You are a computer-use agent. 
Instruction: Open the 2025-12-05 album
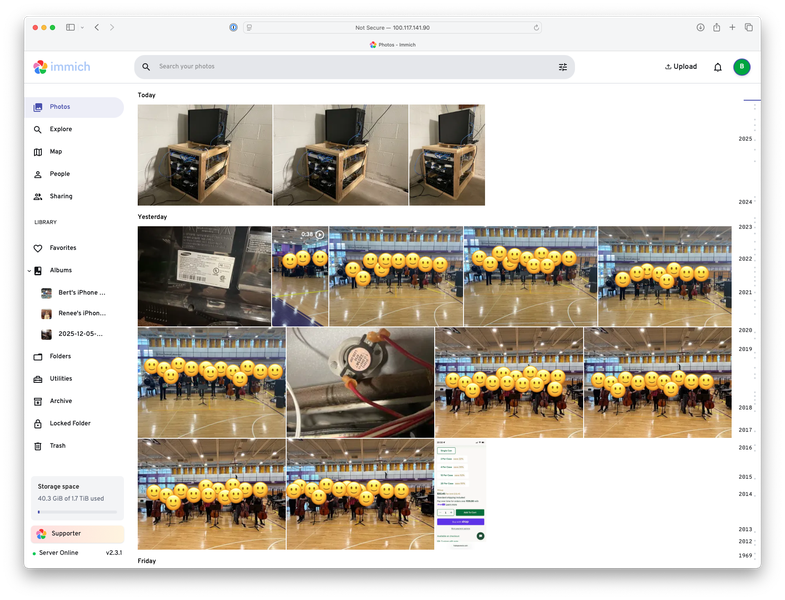point(74,334)
